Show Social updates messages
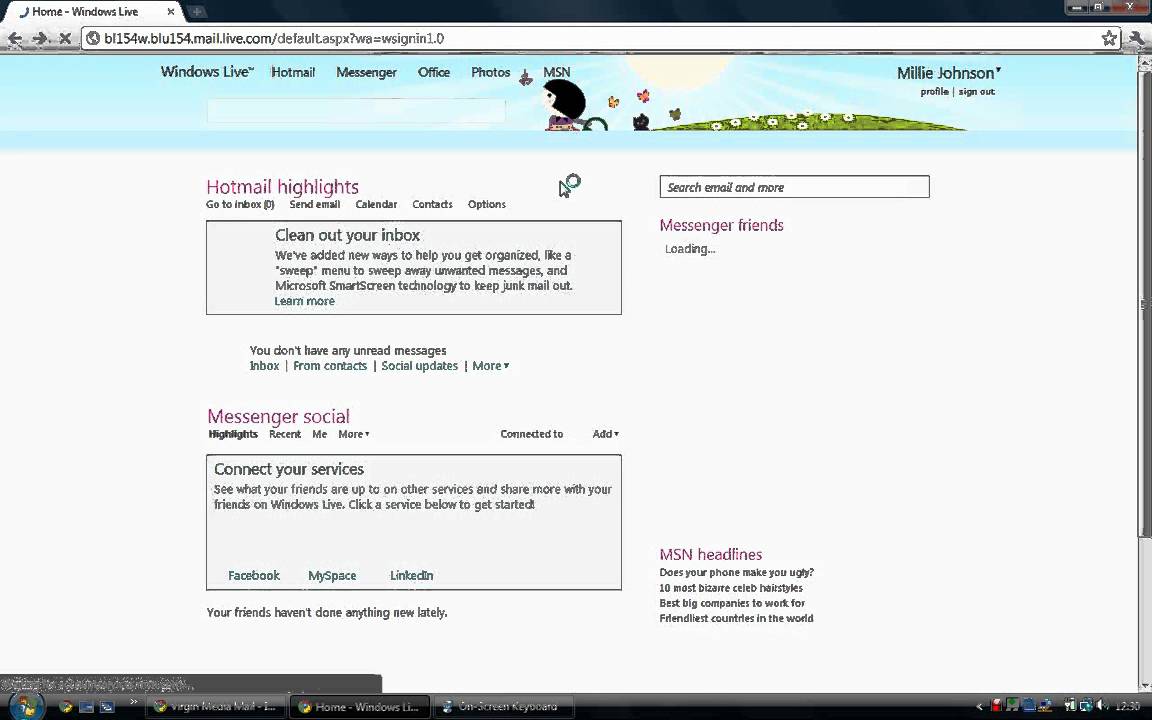 [x=420, y=366]
